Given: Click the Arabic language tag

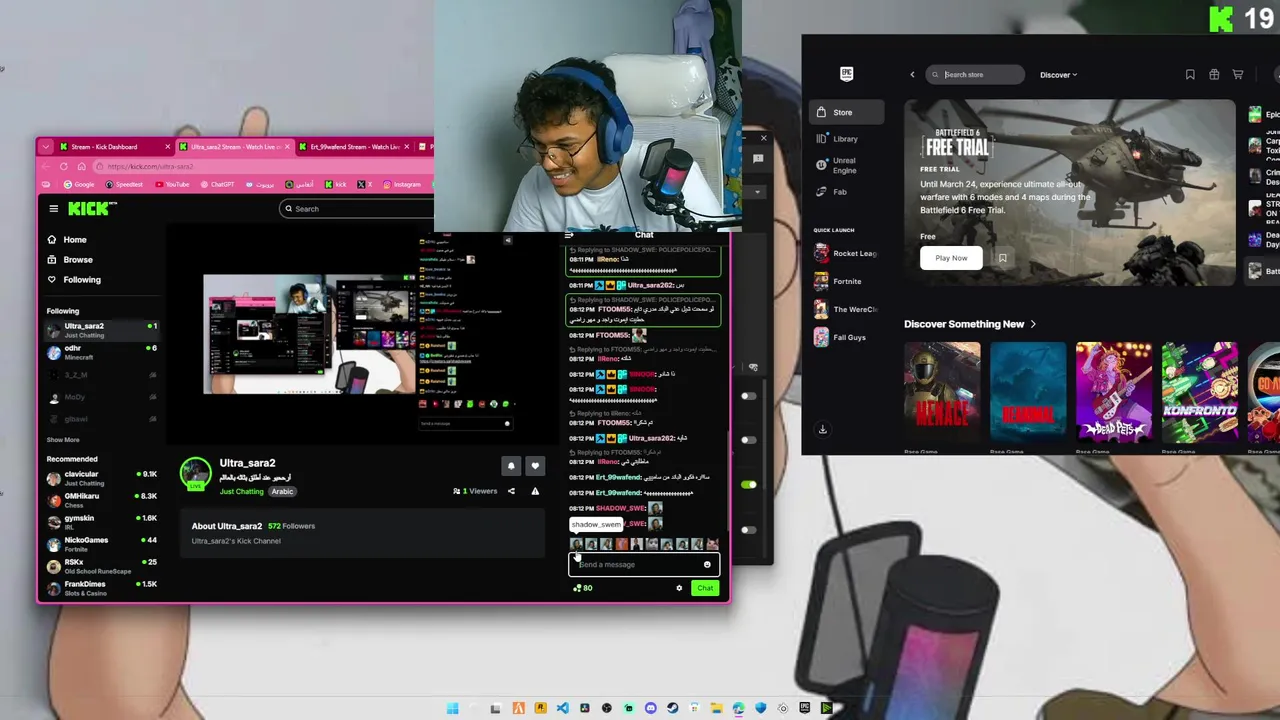Looking at the screenshot, I should (x=282, y=492).
